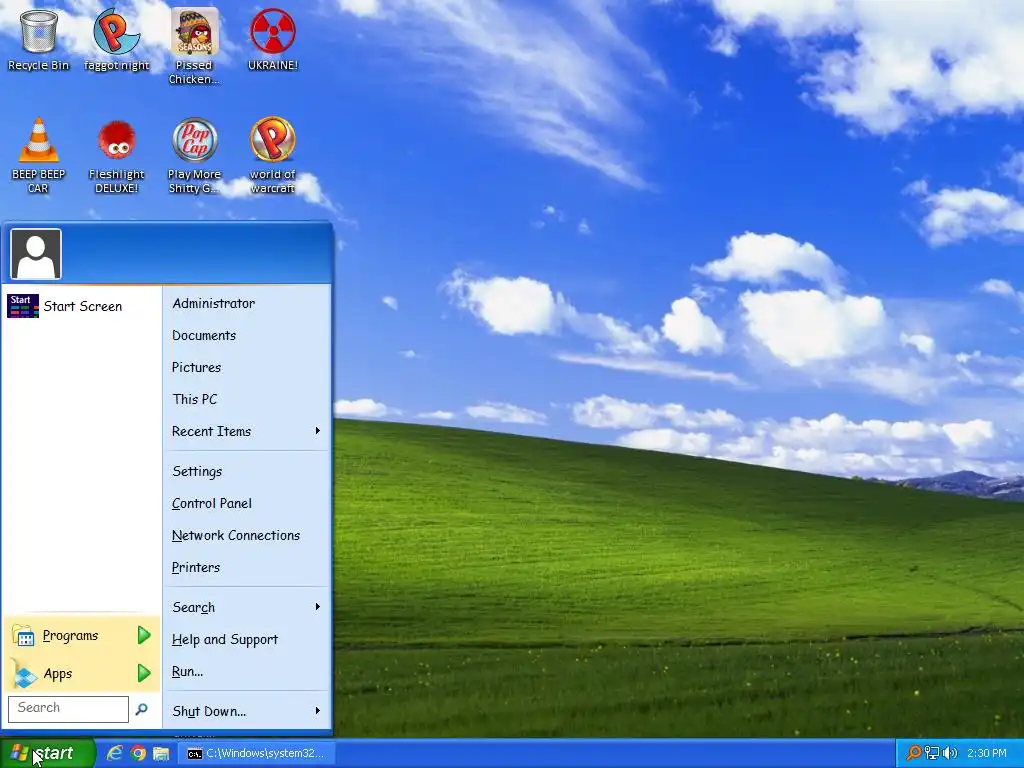Click the cmd icon of the taskbar window button

click(x=195, y=754)
